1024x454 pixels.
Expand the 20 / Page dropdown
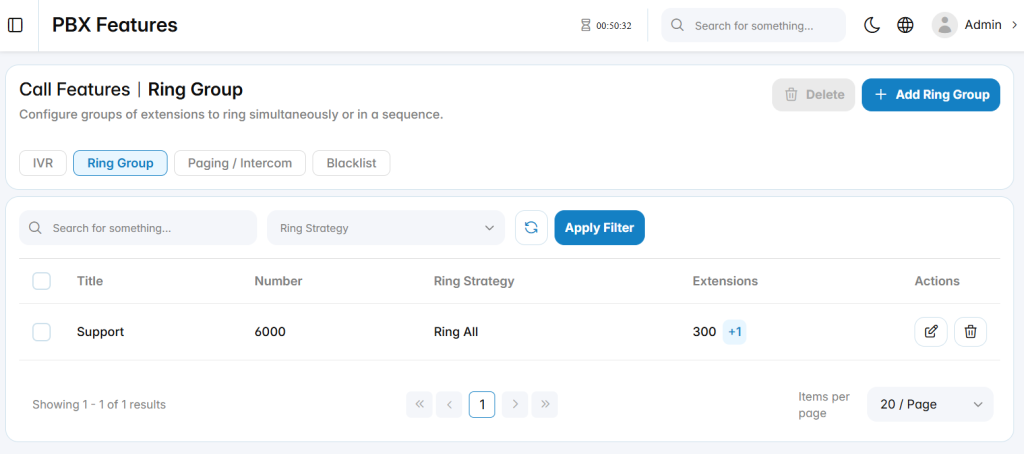click(930, 404)
